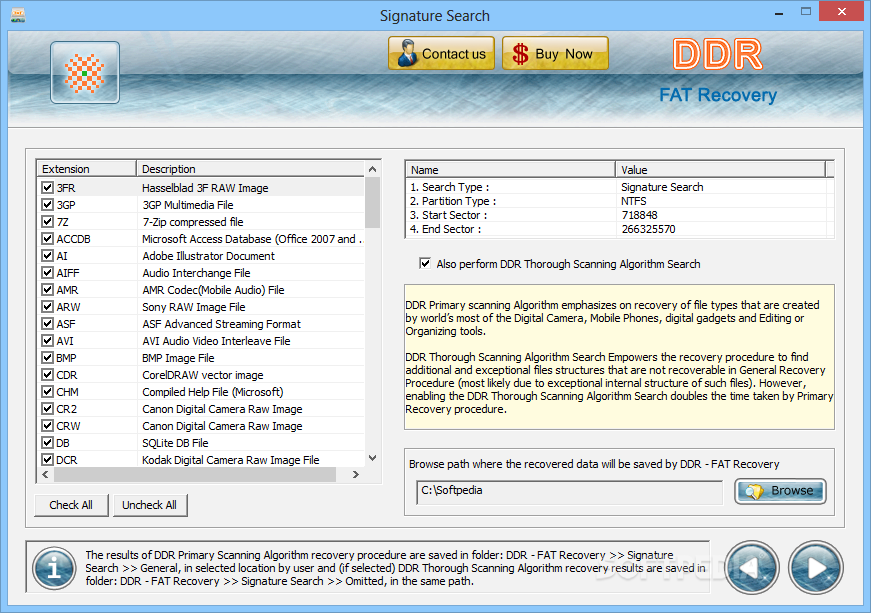Viewport: 871px width, 613px height.
Task: Toggle the CDR extension checkbox
Action: (48, 375)
